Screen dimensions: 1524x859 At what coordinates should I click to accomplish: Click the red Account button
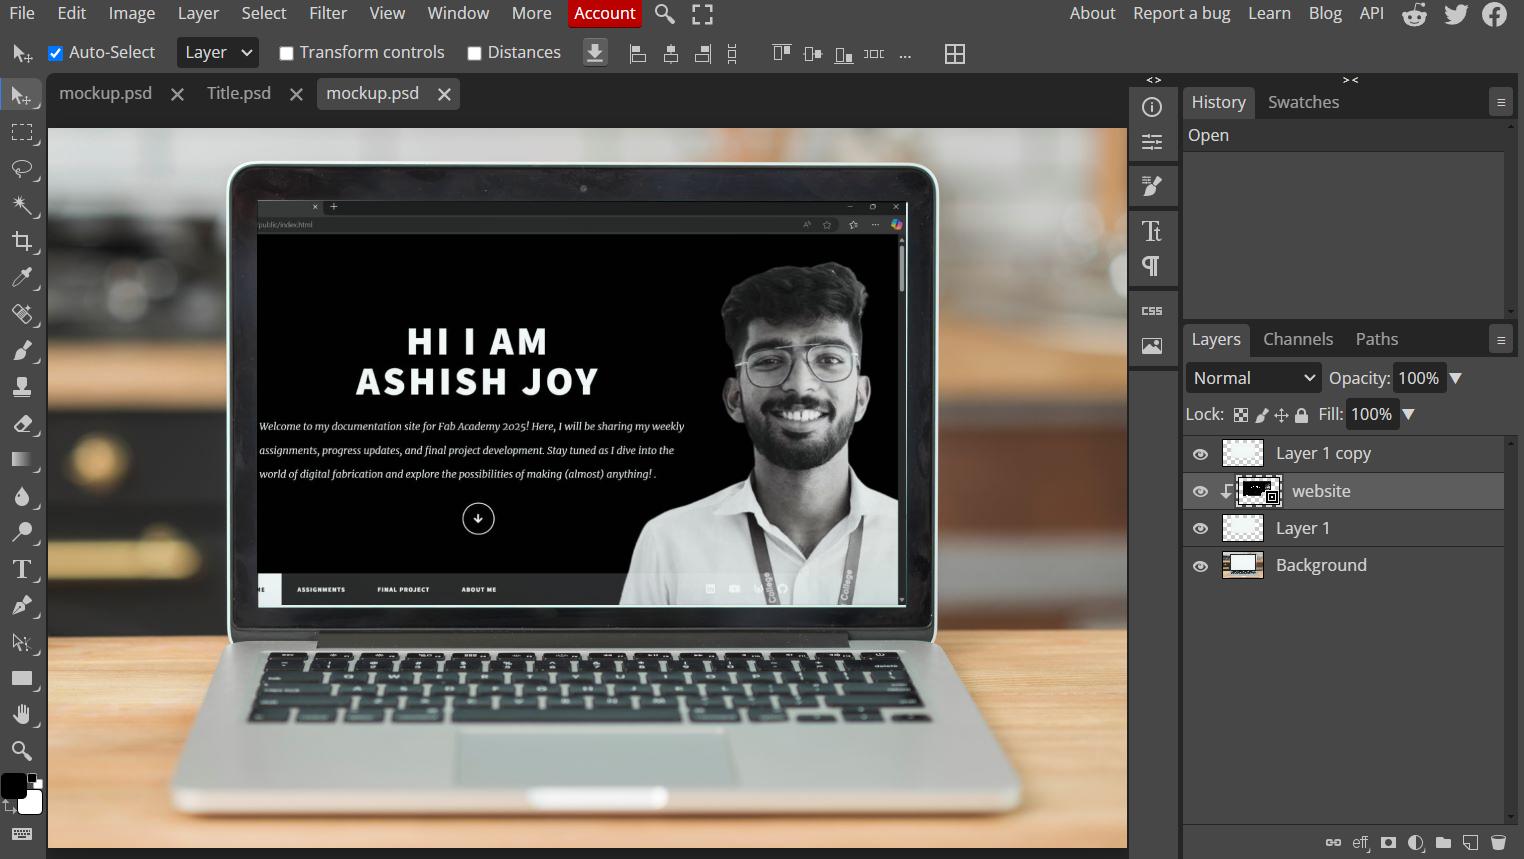605,13
